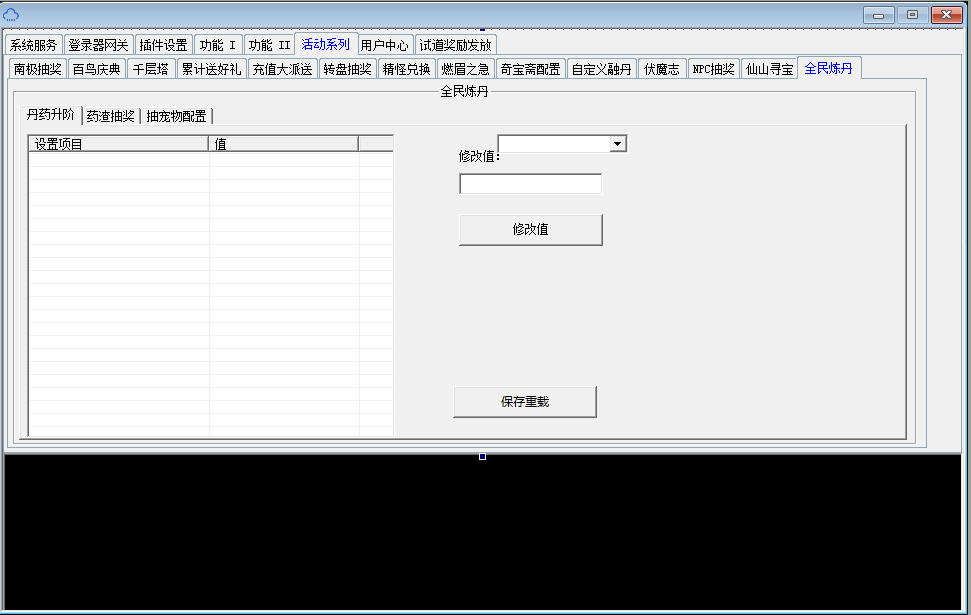Select the 插件设置 tab

click(163, 45)
